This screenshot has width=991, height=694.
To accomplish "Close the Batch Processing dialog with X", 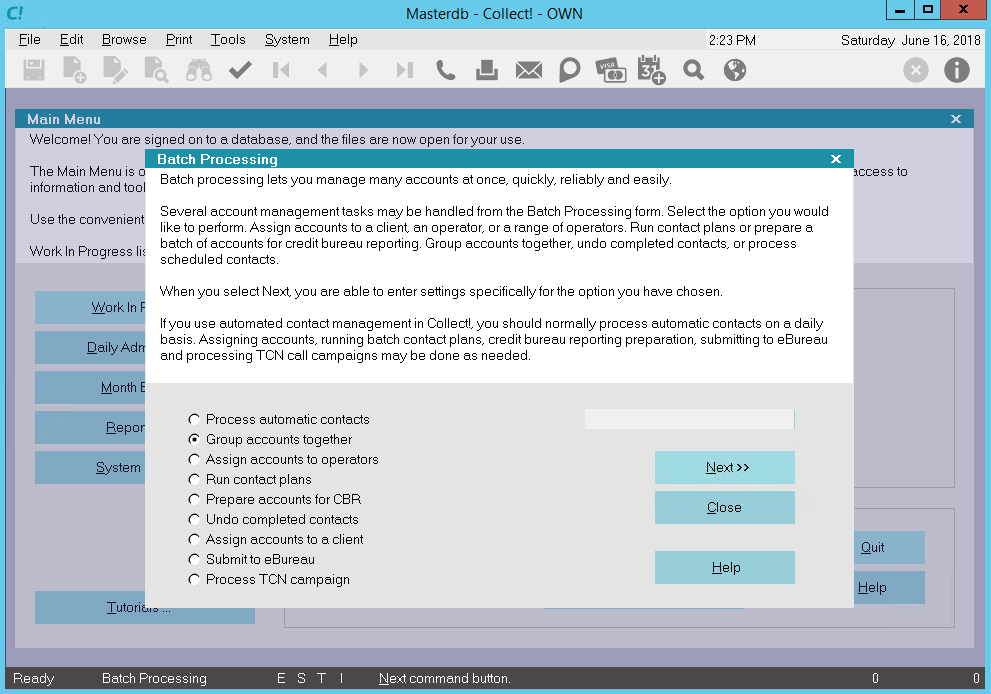I will coord(836,159).
